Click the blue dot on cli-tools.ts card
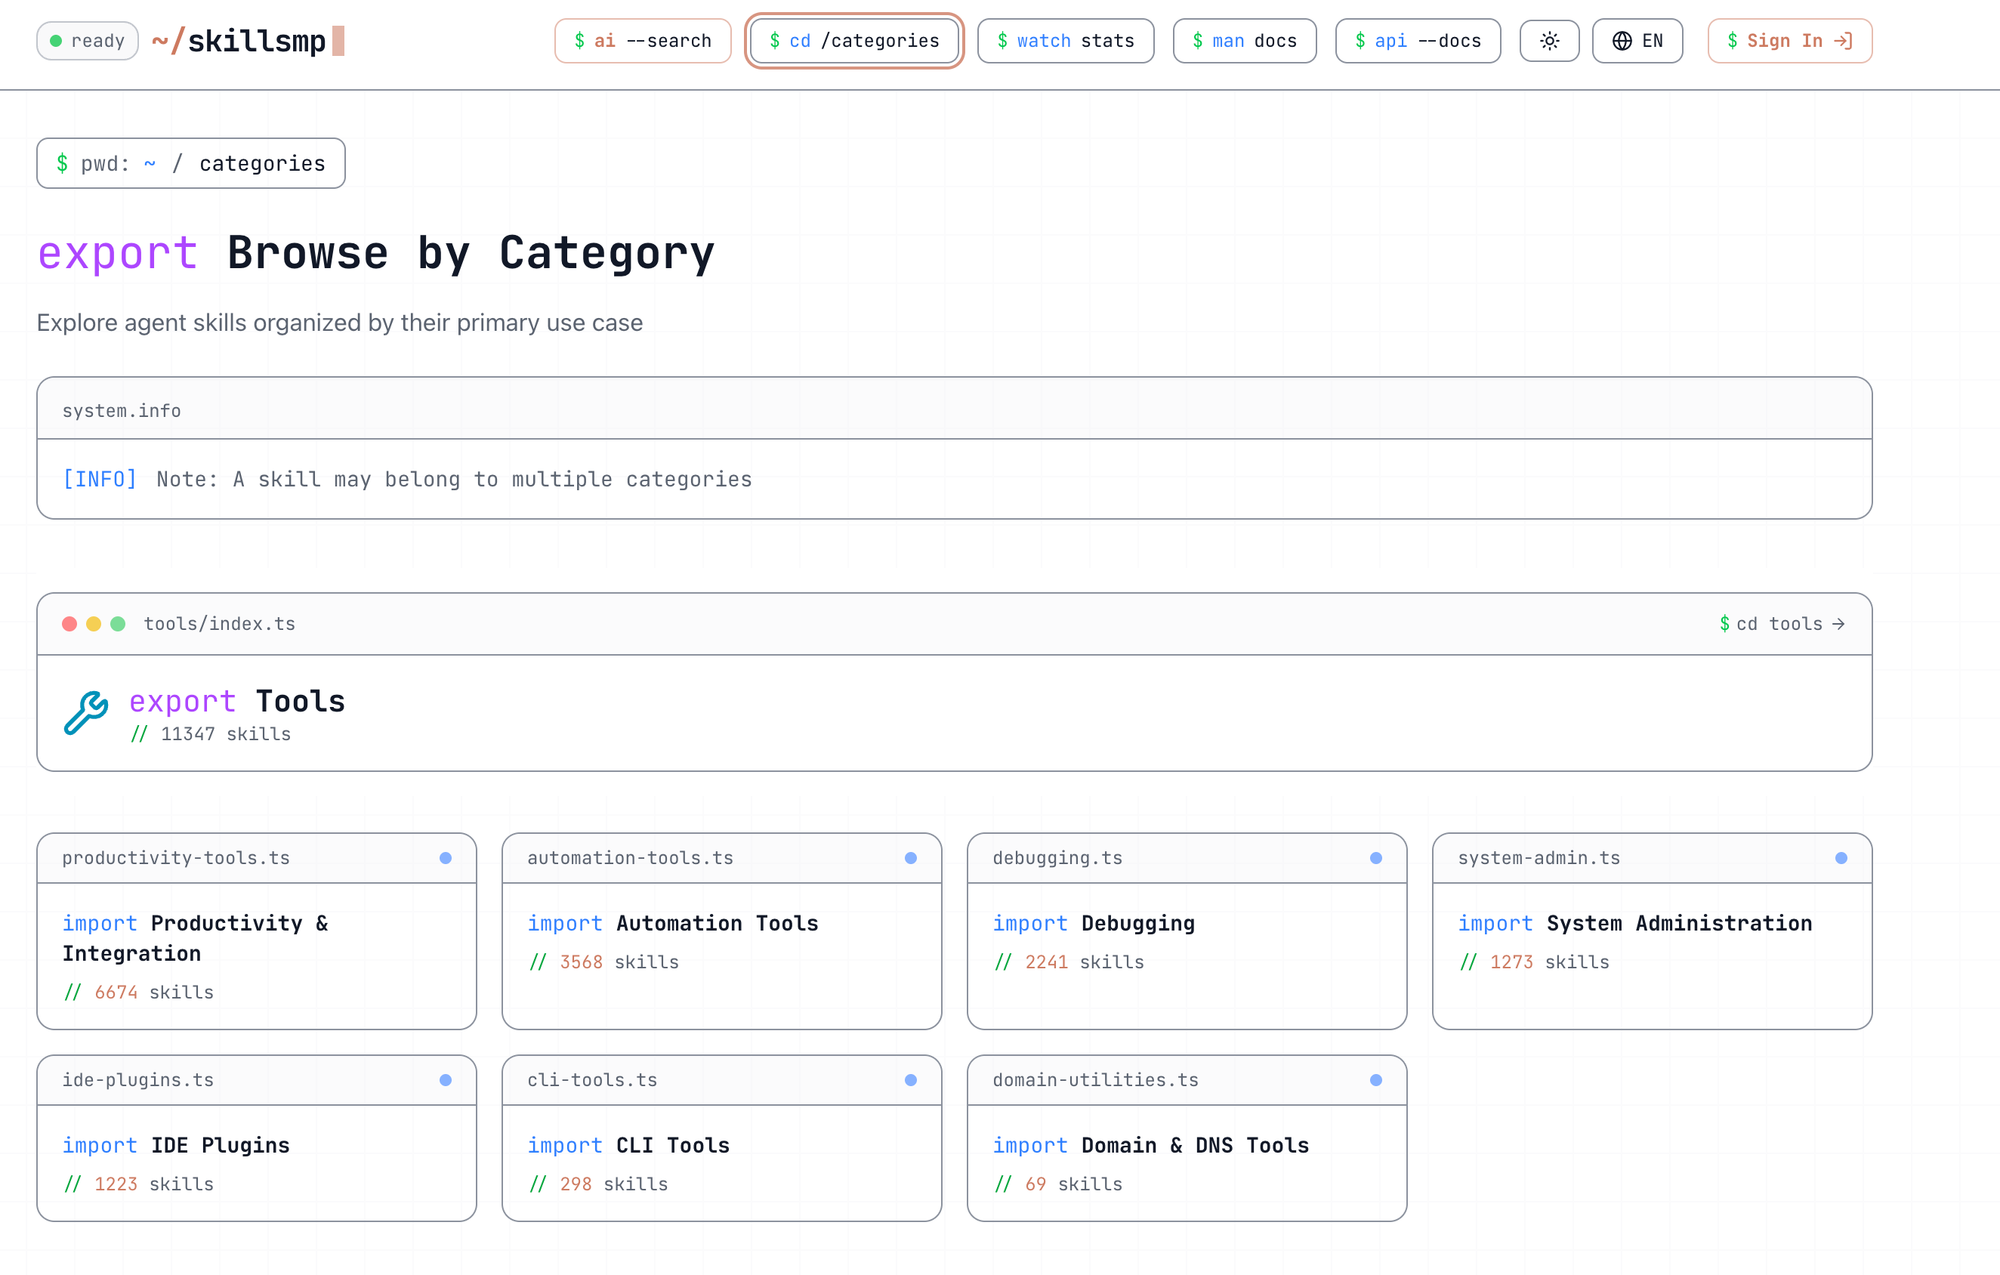The width and height of the screenshot is (2000, 1275). coord(910,1080)
